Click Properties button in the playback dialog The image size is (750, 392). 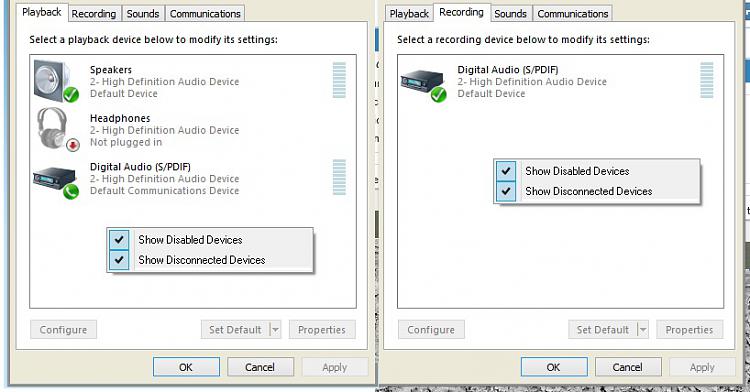click(x=322, y=330)
